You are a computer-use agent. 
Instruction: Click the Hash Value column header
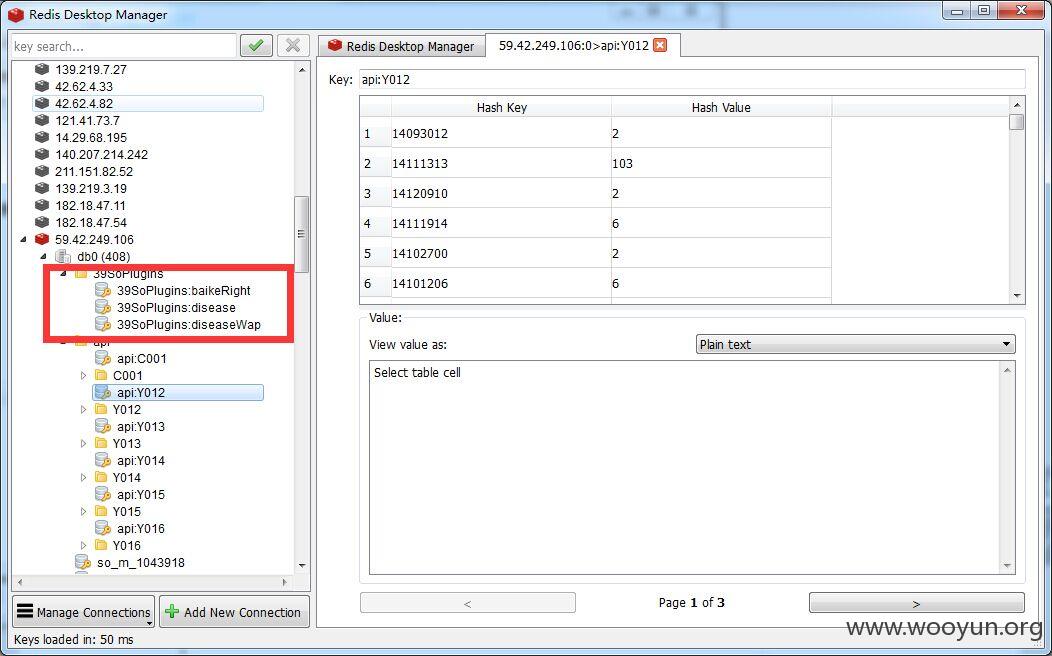tap(721, 107)
